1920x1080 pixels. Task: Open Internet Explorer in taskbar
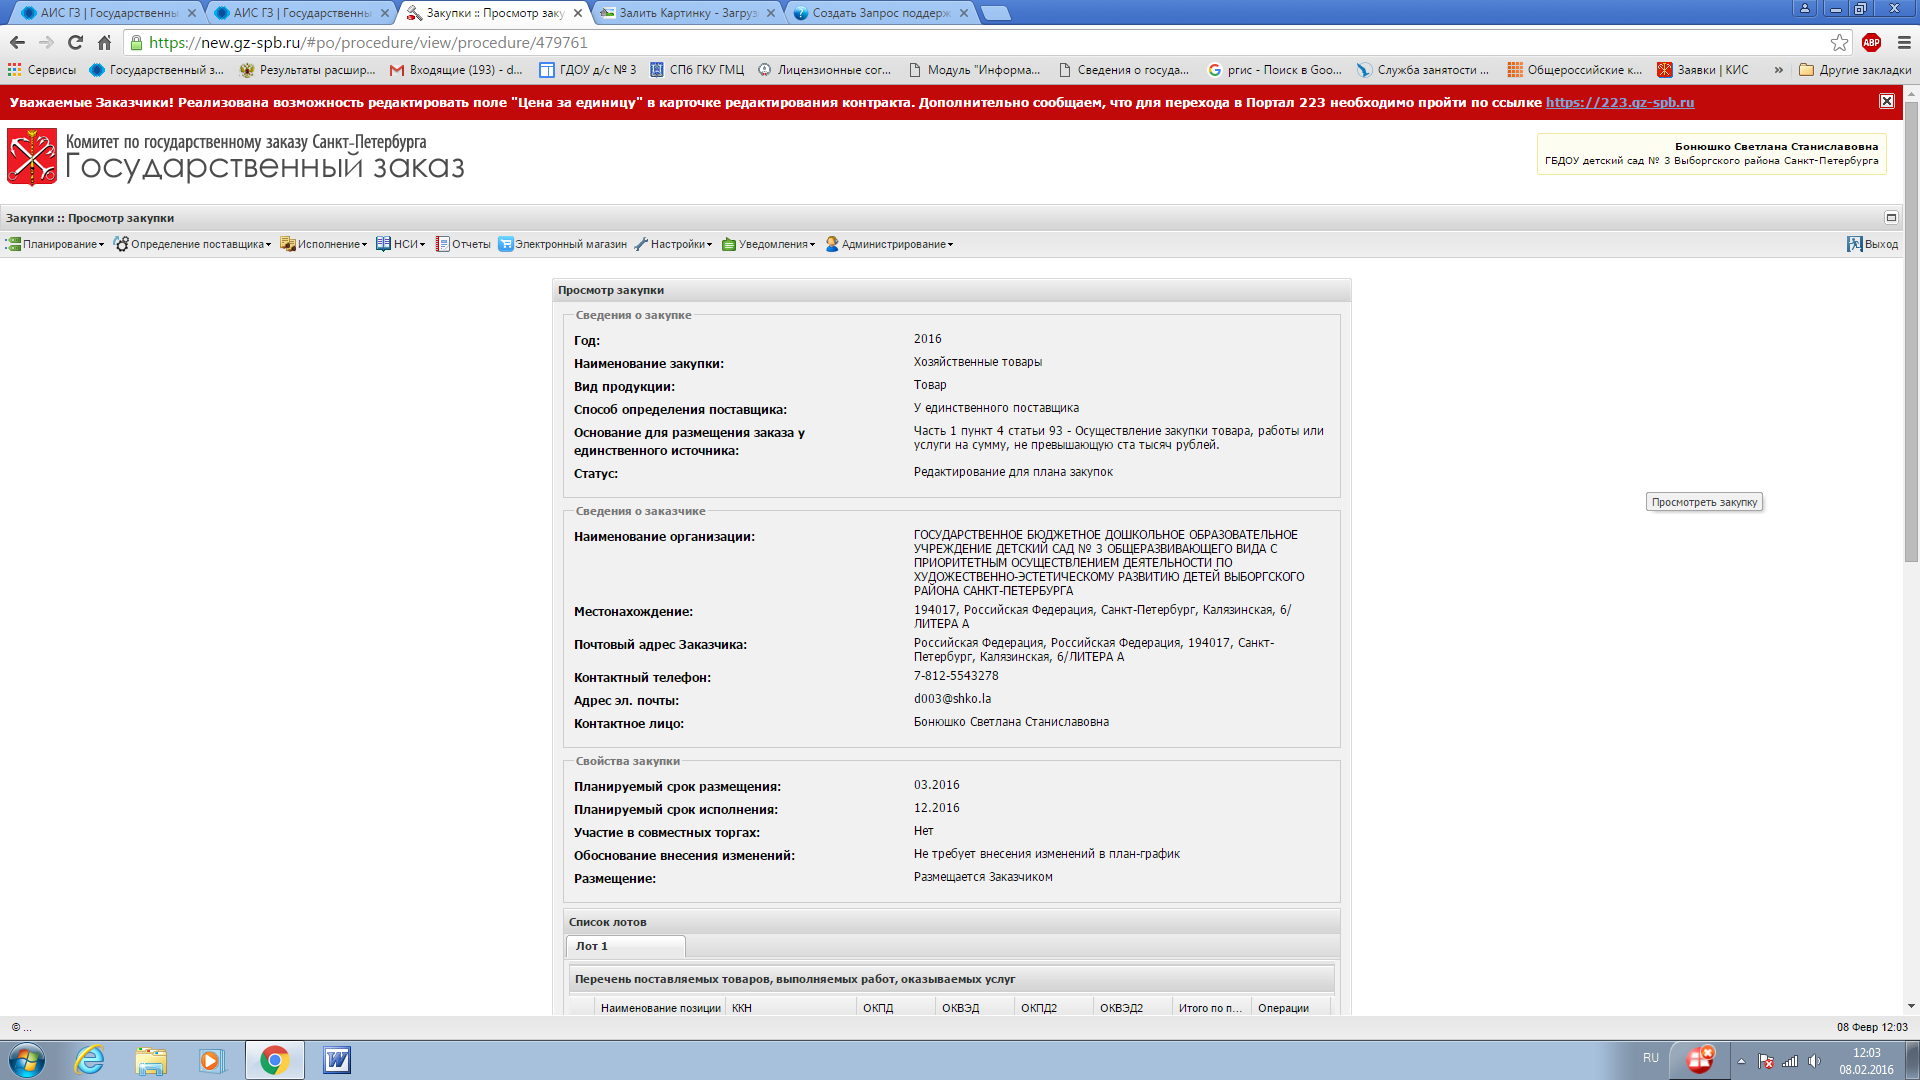click(89, 1060)
